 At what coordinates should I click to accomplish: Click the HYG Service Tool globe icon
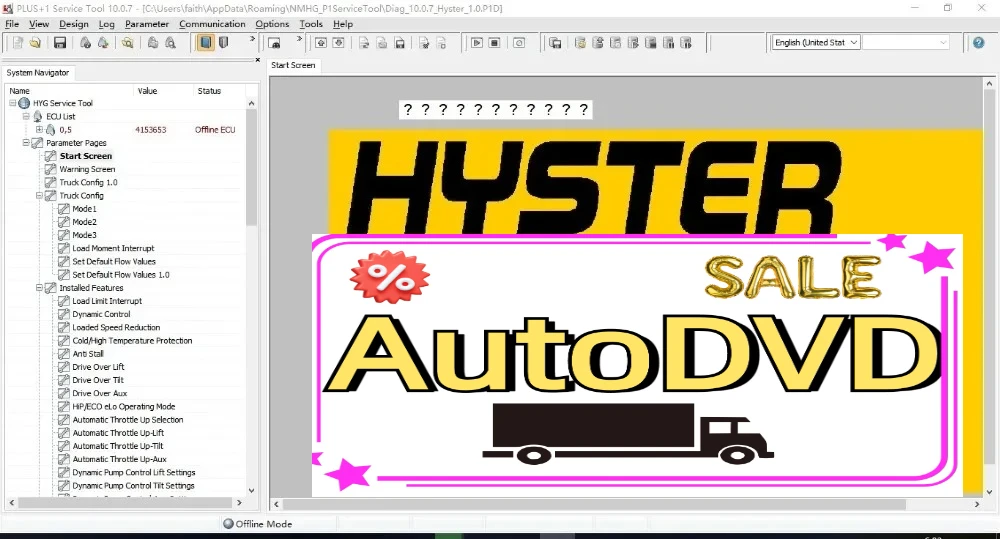pos(24,103)
